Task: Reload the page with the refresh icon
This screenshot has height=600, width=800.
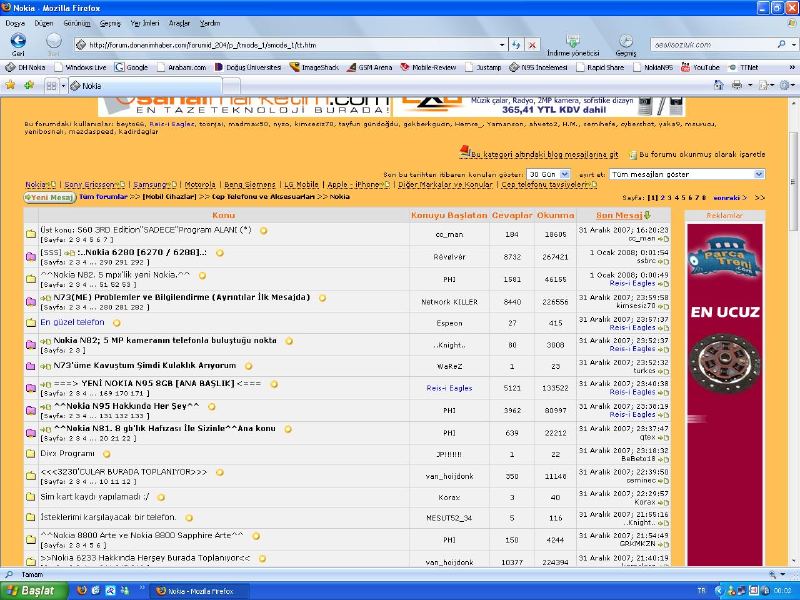Action: coord(516,45)
